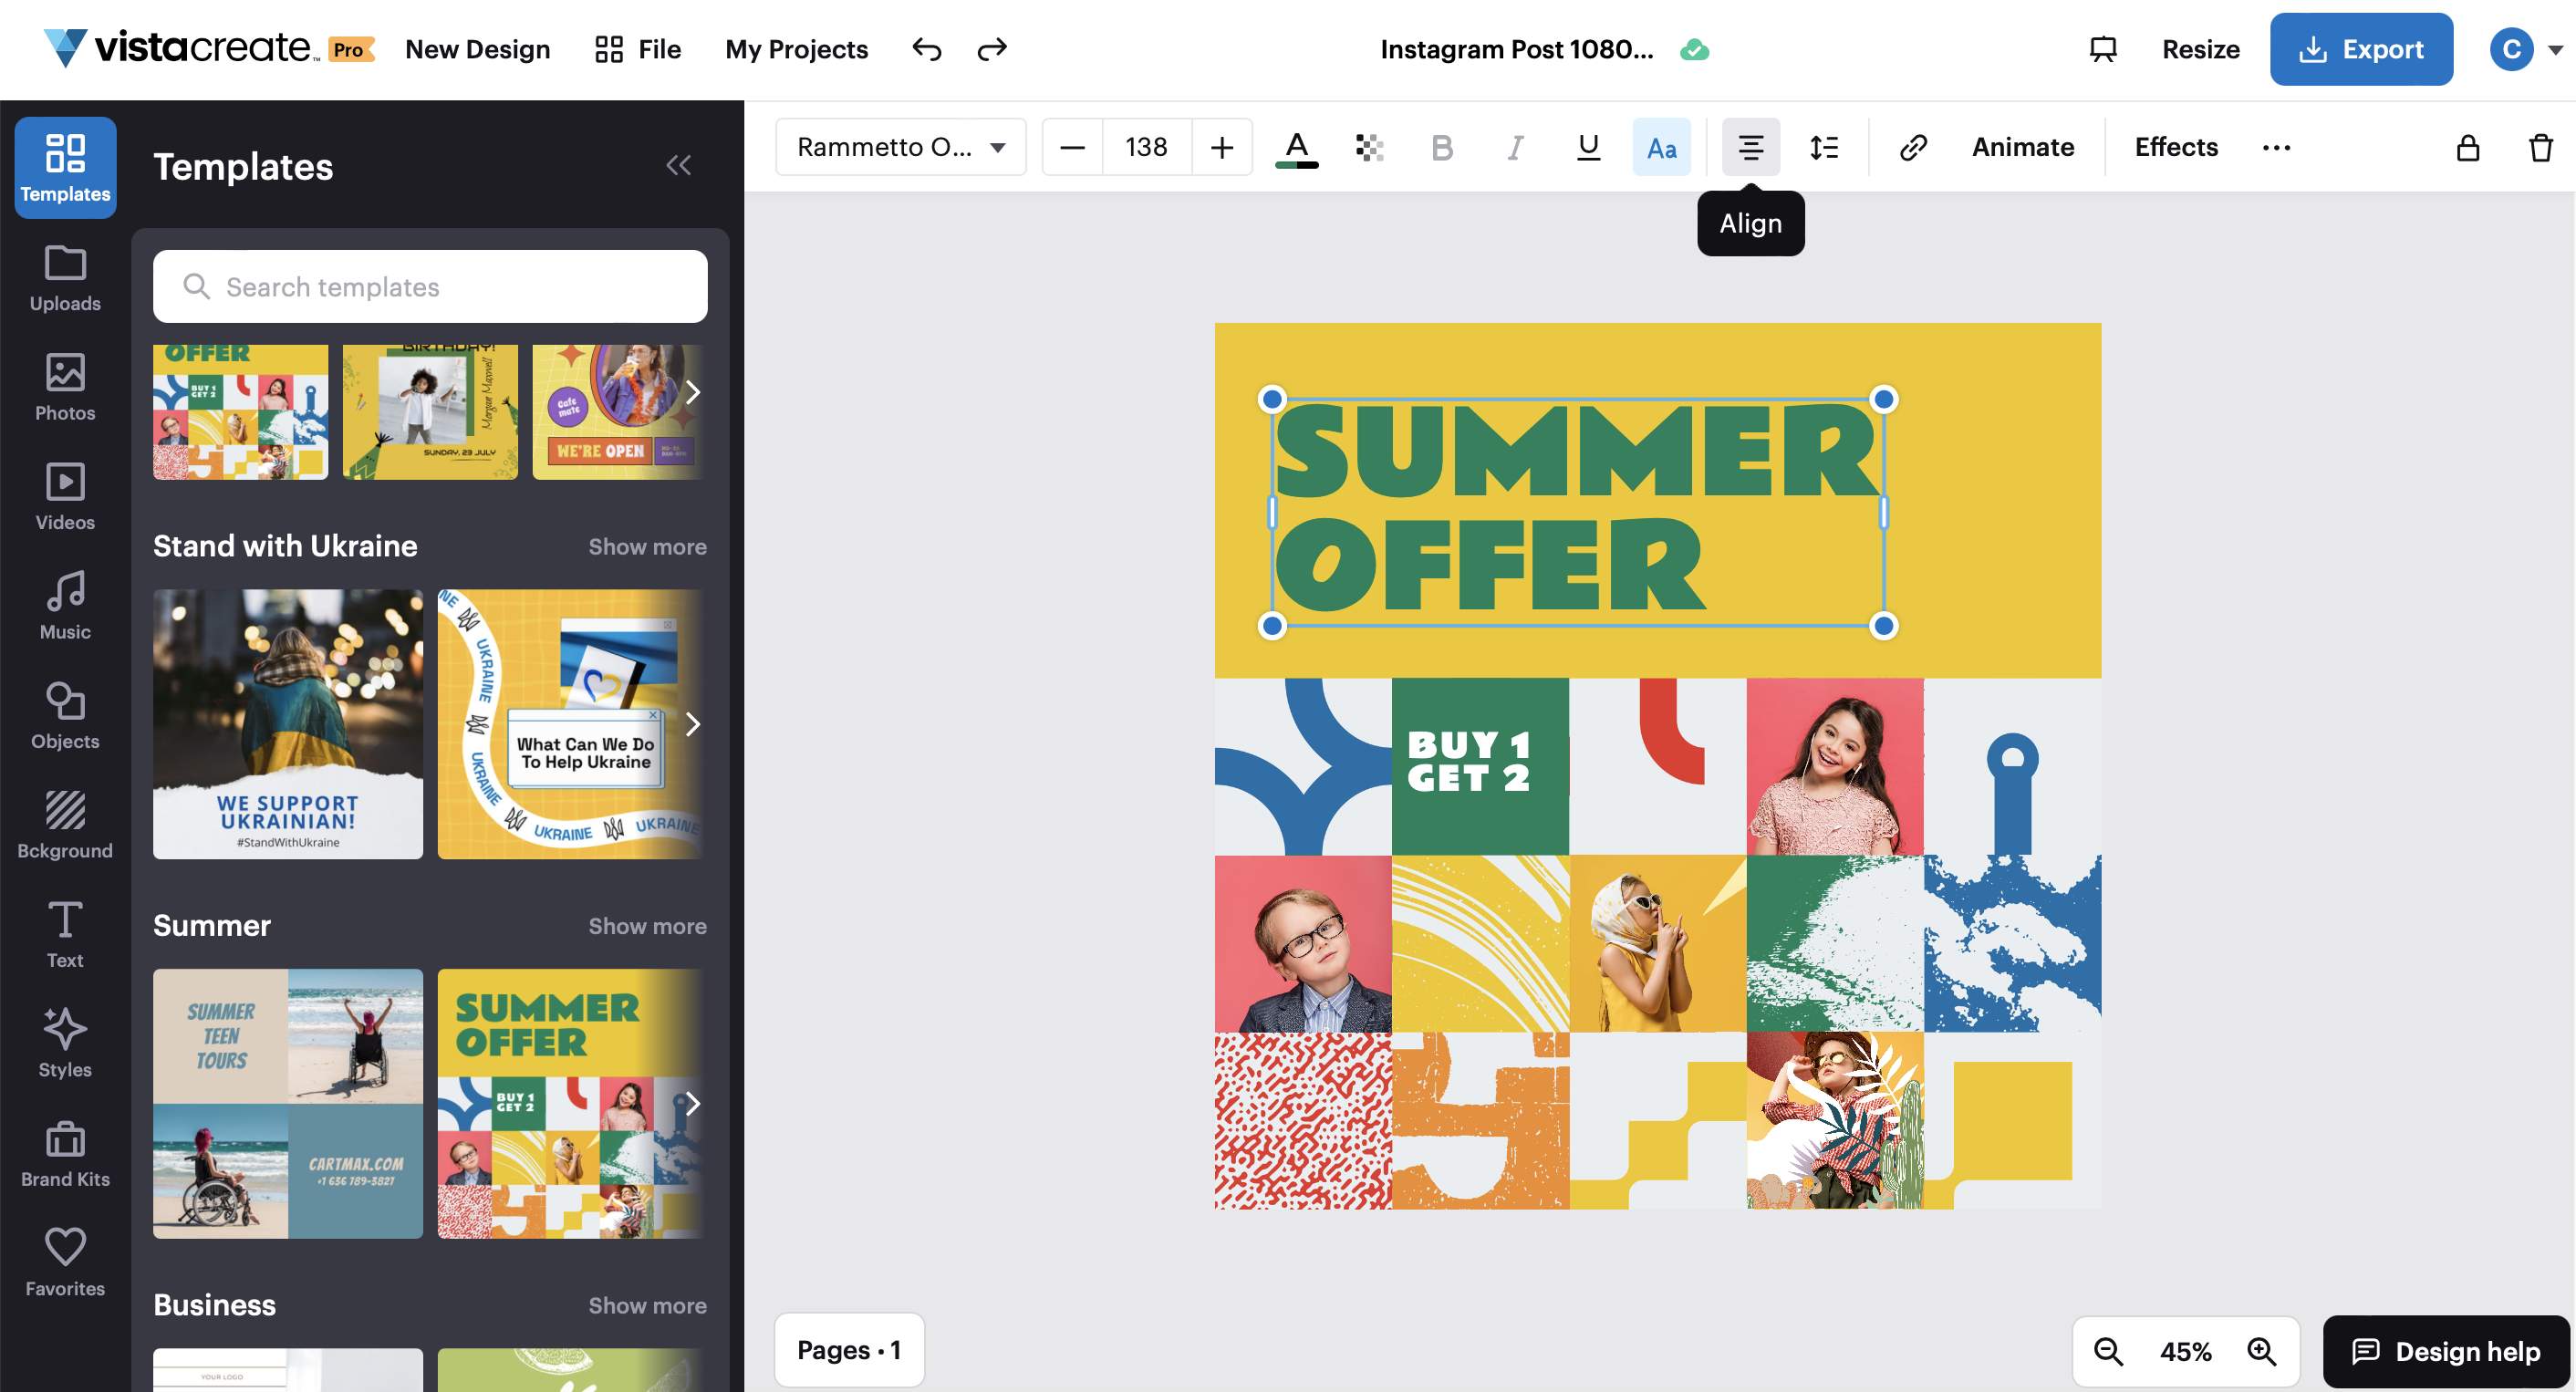Open the account avatar menu
Viewport: 2576px width, 1392px height.
(2525, 49)
